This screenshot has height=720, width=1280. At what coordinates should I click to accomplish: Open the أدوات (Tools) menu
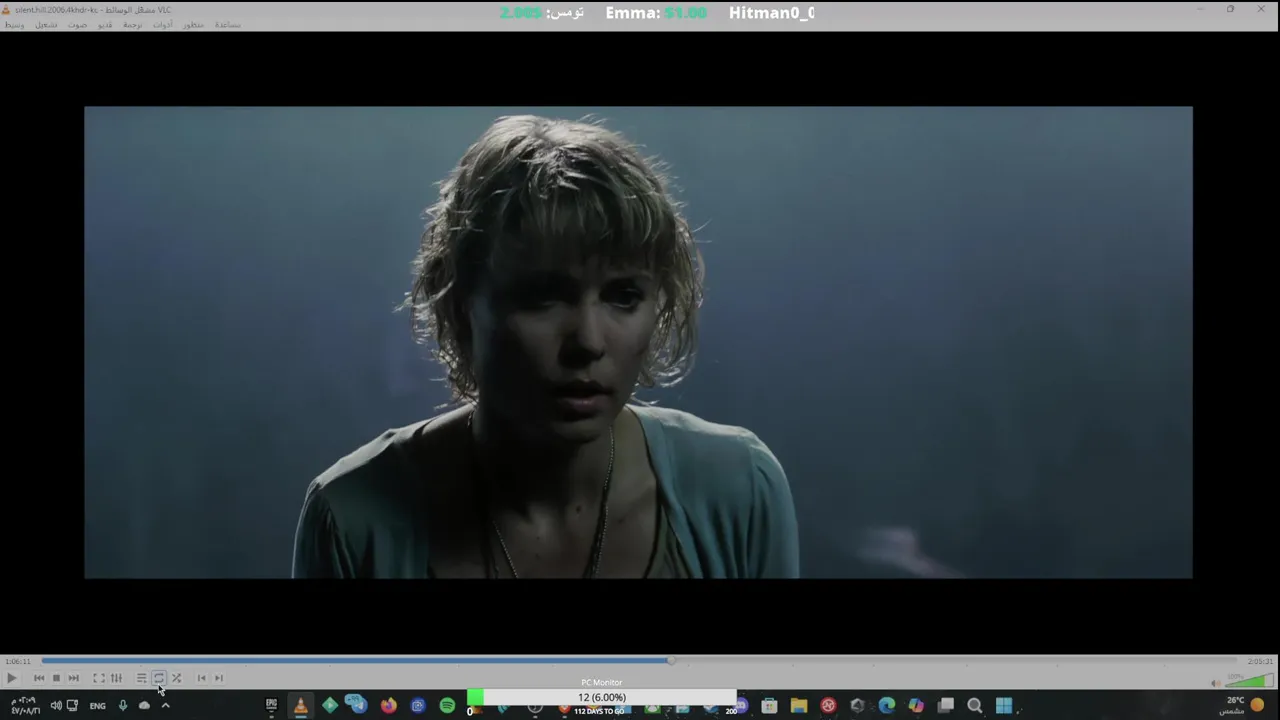click(x=163, y=24)
